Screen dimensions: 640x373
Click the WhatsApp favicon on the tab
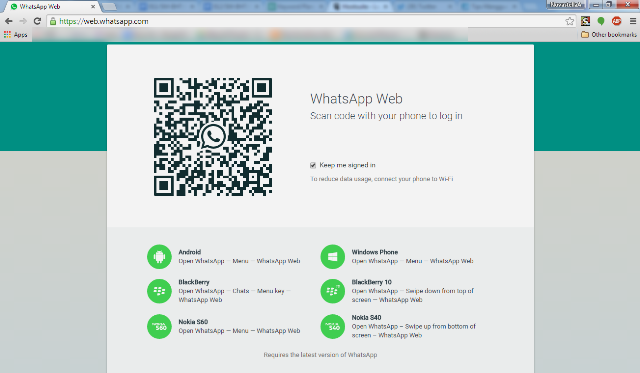[14, 7]
